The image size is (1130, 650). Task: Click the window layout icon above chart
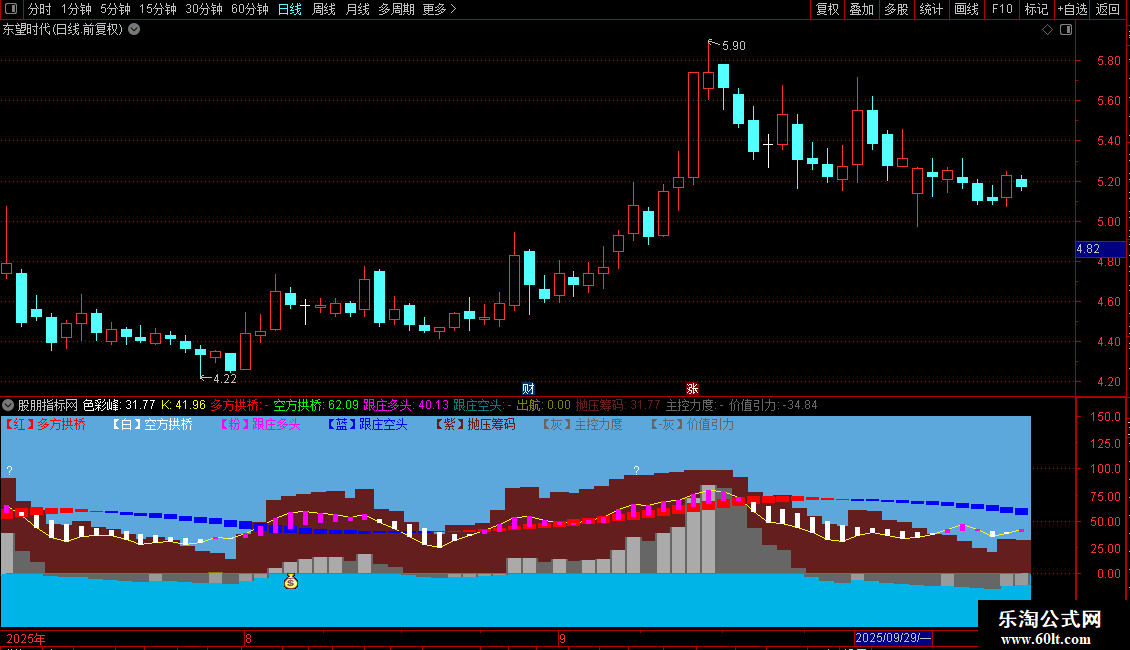[x=1066, y=30]
